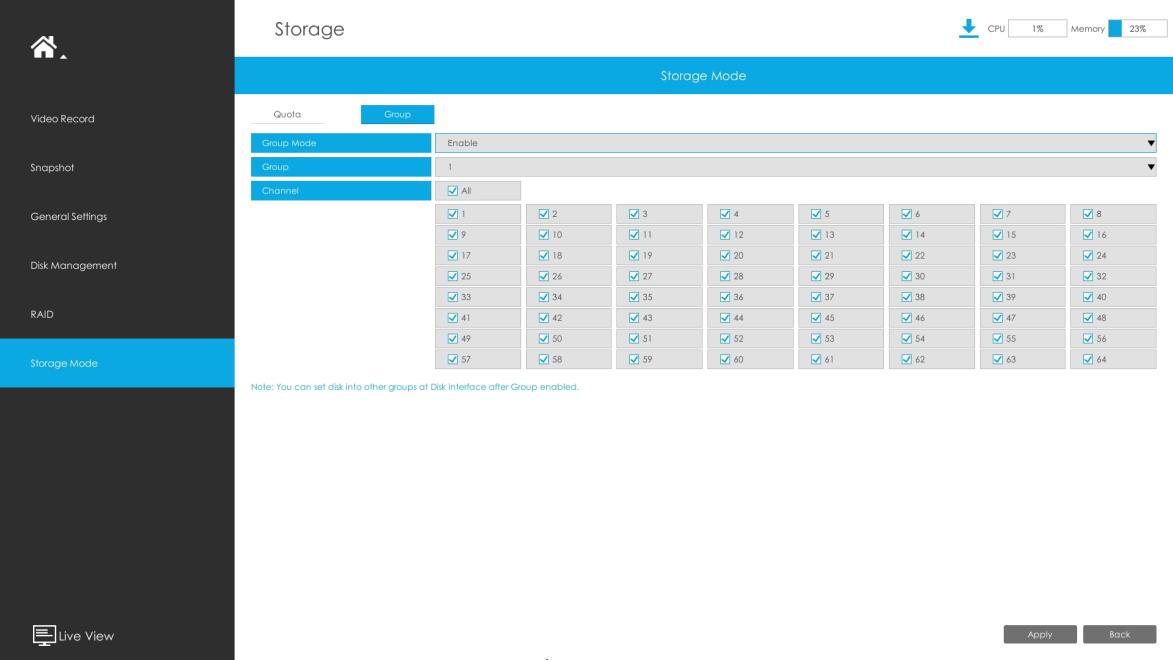The height and width of the screenshot is (660, 1173).
Task: Toggle channel 45 checkbox
Action: coord(816,318)
